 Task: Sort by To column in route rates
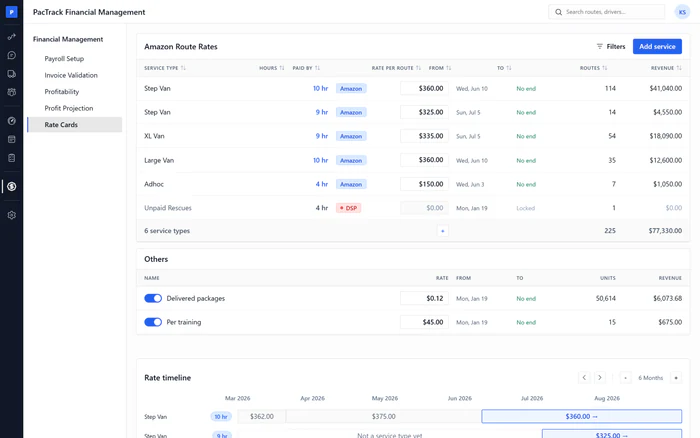504,68
